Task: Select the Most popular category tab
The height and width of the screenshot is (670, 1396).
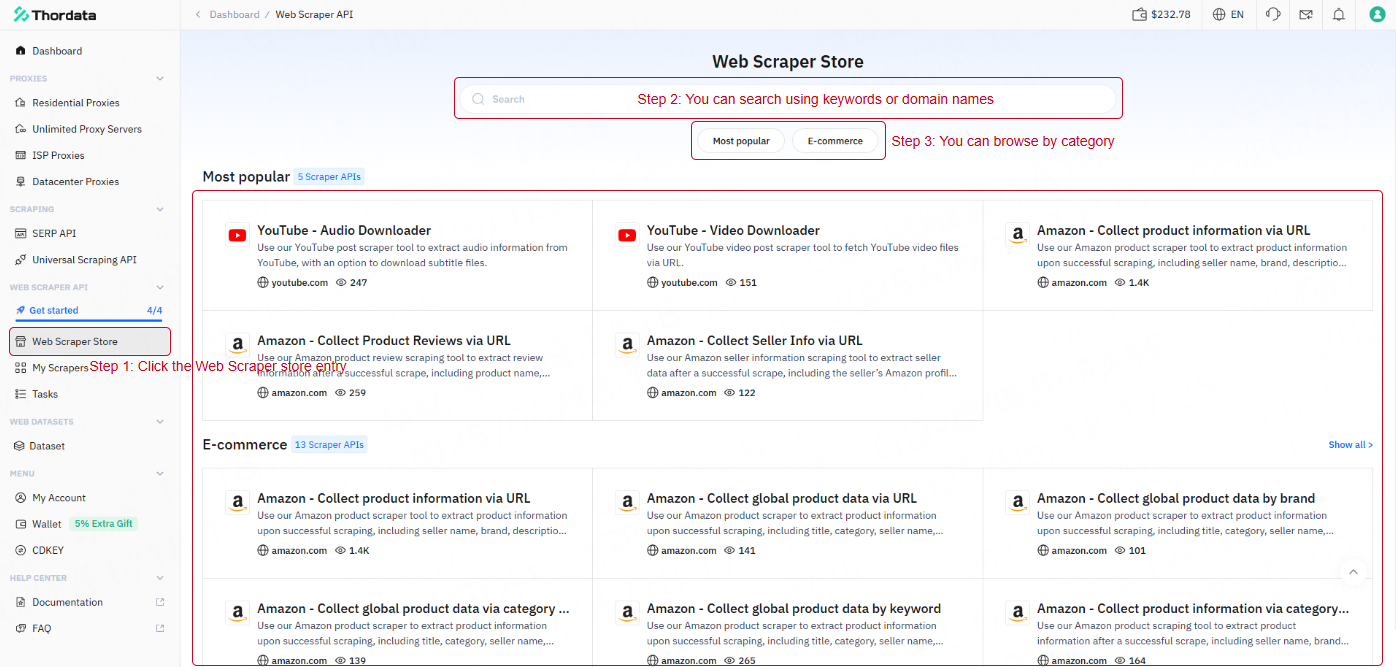Action: (741, 141)
